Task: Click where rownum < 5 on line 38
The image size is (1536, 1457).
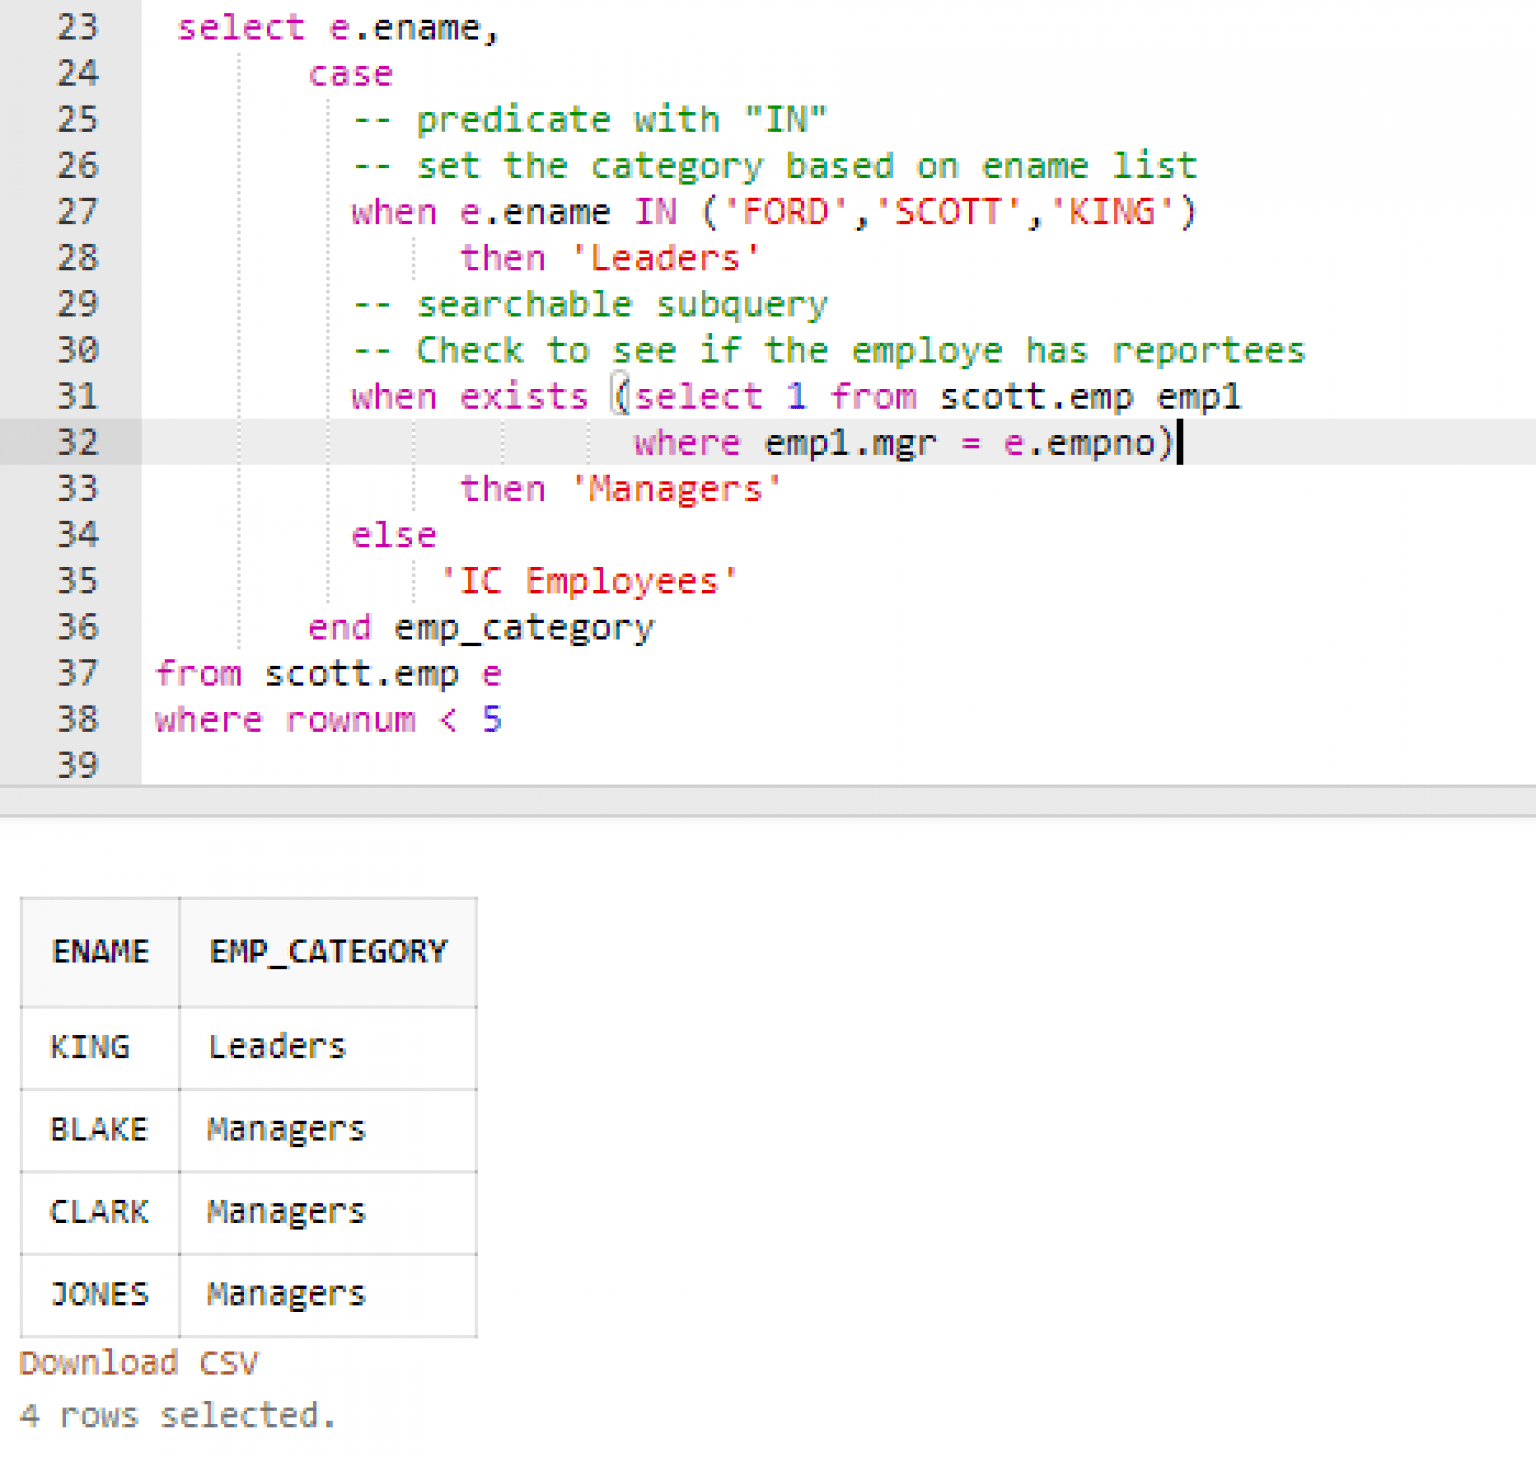Action: [x=328, y=719]
